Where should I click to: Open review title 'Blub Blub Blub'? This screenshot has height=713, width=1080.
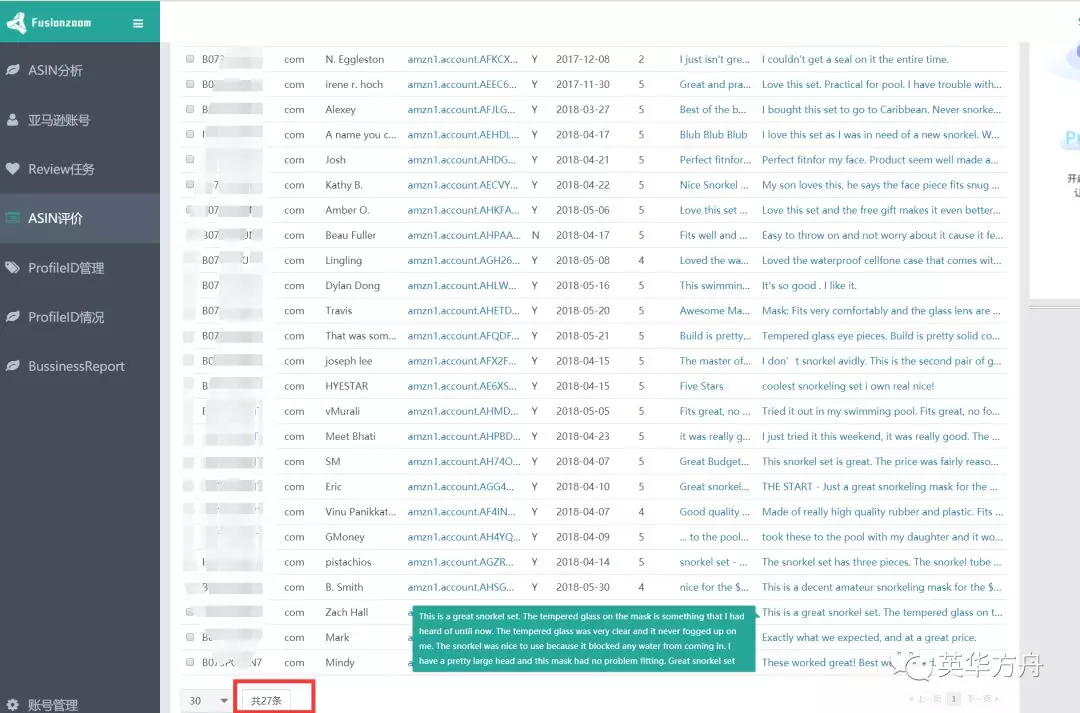(713, 134)
